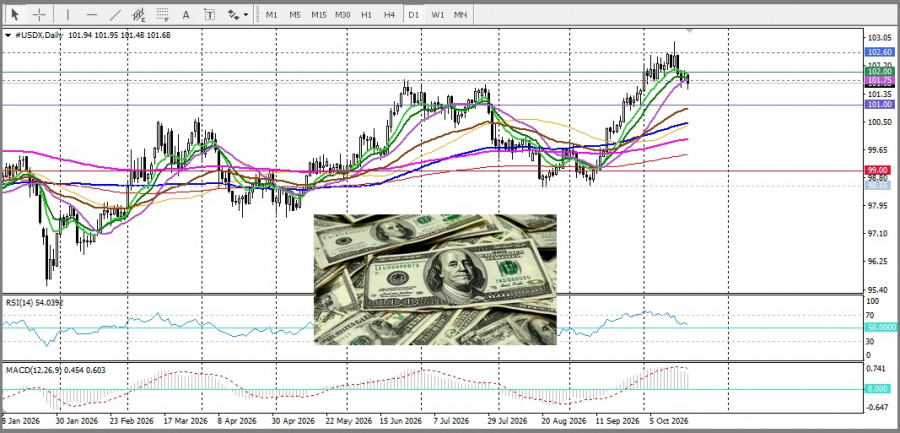This screenshot has width=900, height=433.
Task: Pick the Text tool labeled A
Action: click(186, 15)
